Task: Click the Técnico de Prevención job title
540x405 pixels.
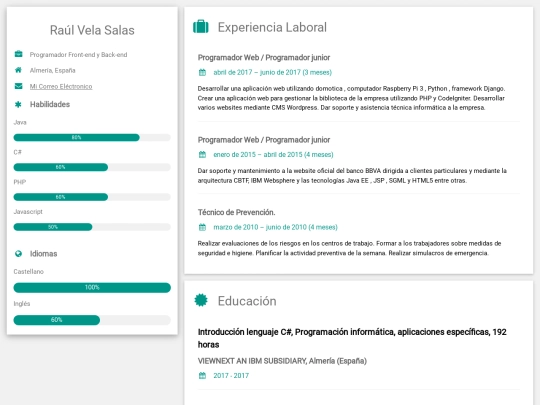Action: click(x=236, y=212)
